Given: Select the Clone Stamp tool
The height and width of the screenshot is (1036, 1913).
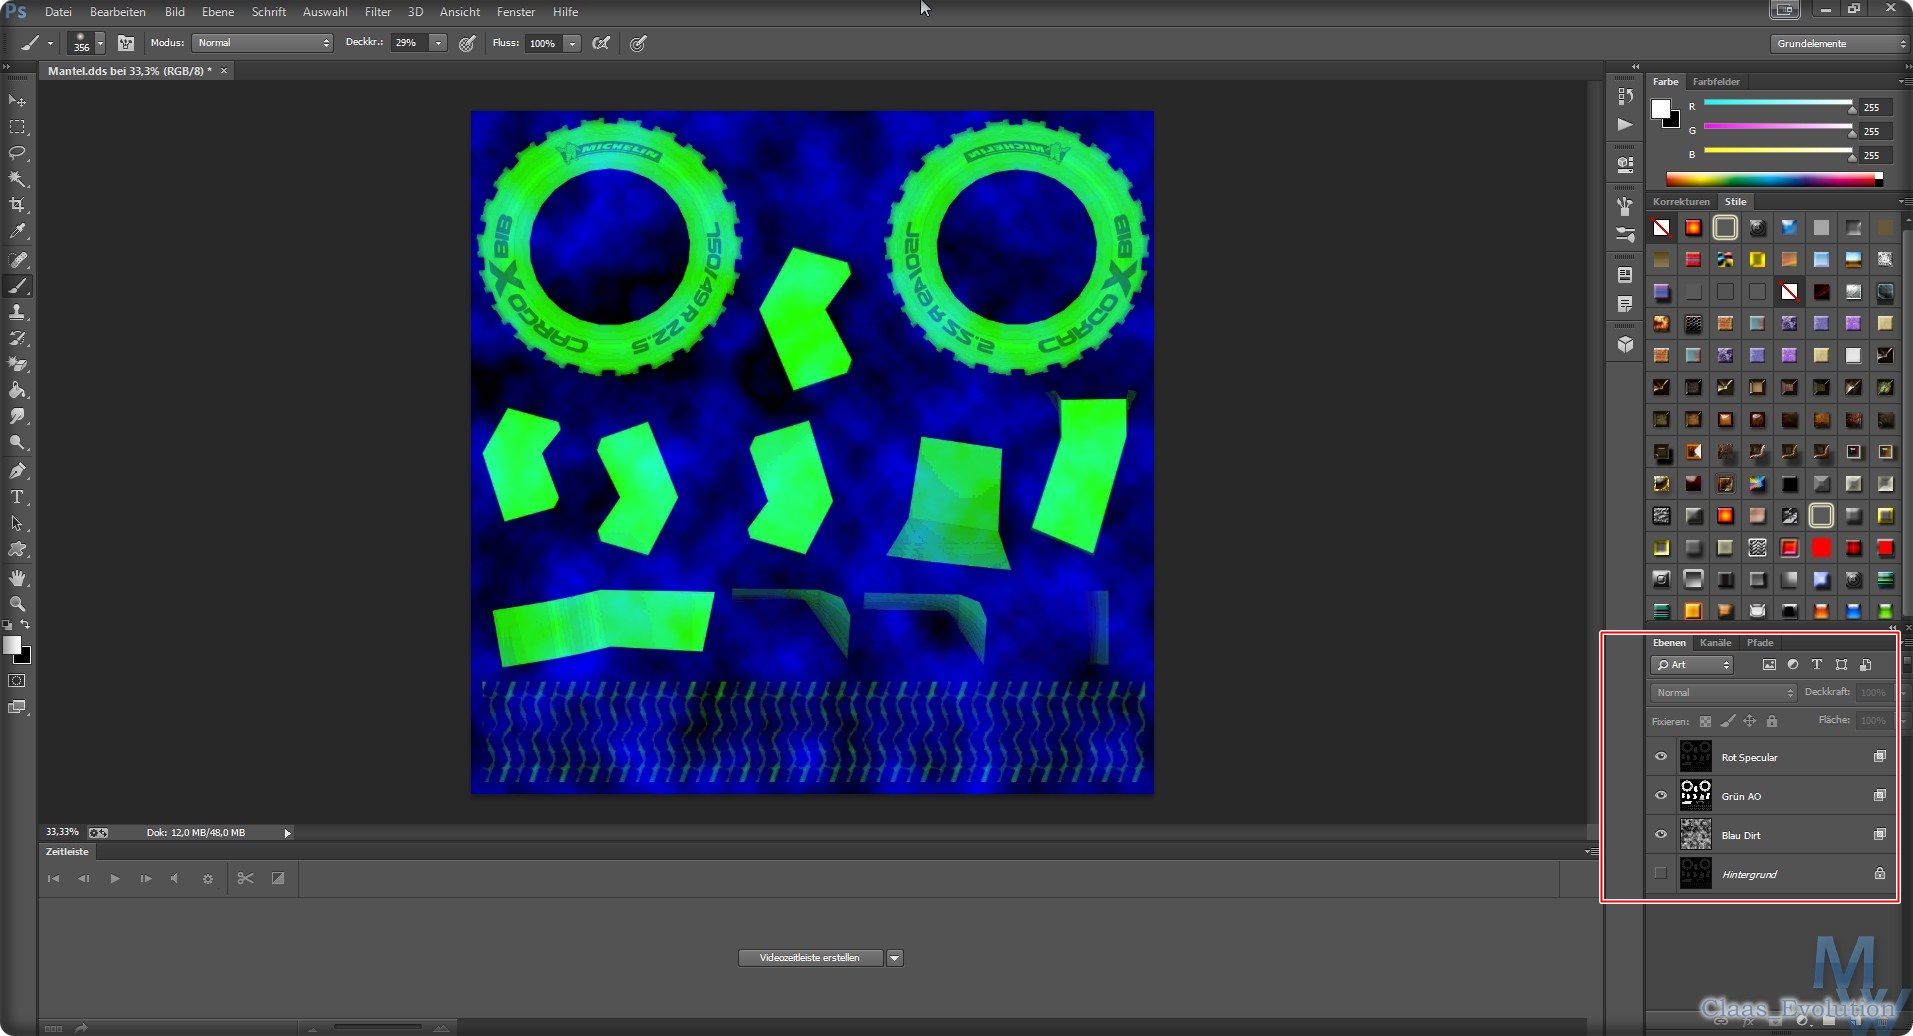Looking at the screenshot, I should tap(17, 312).
